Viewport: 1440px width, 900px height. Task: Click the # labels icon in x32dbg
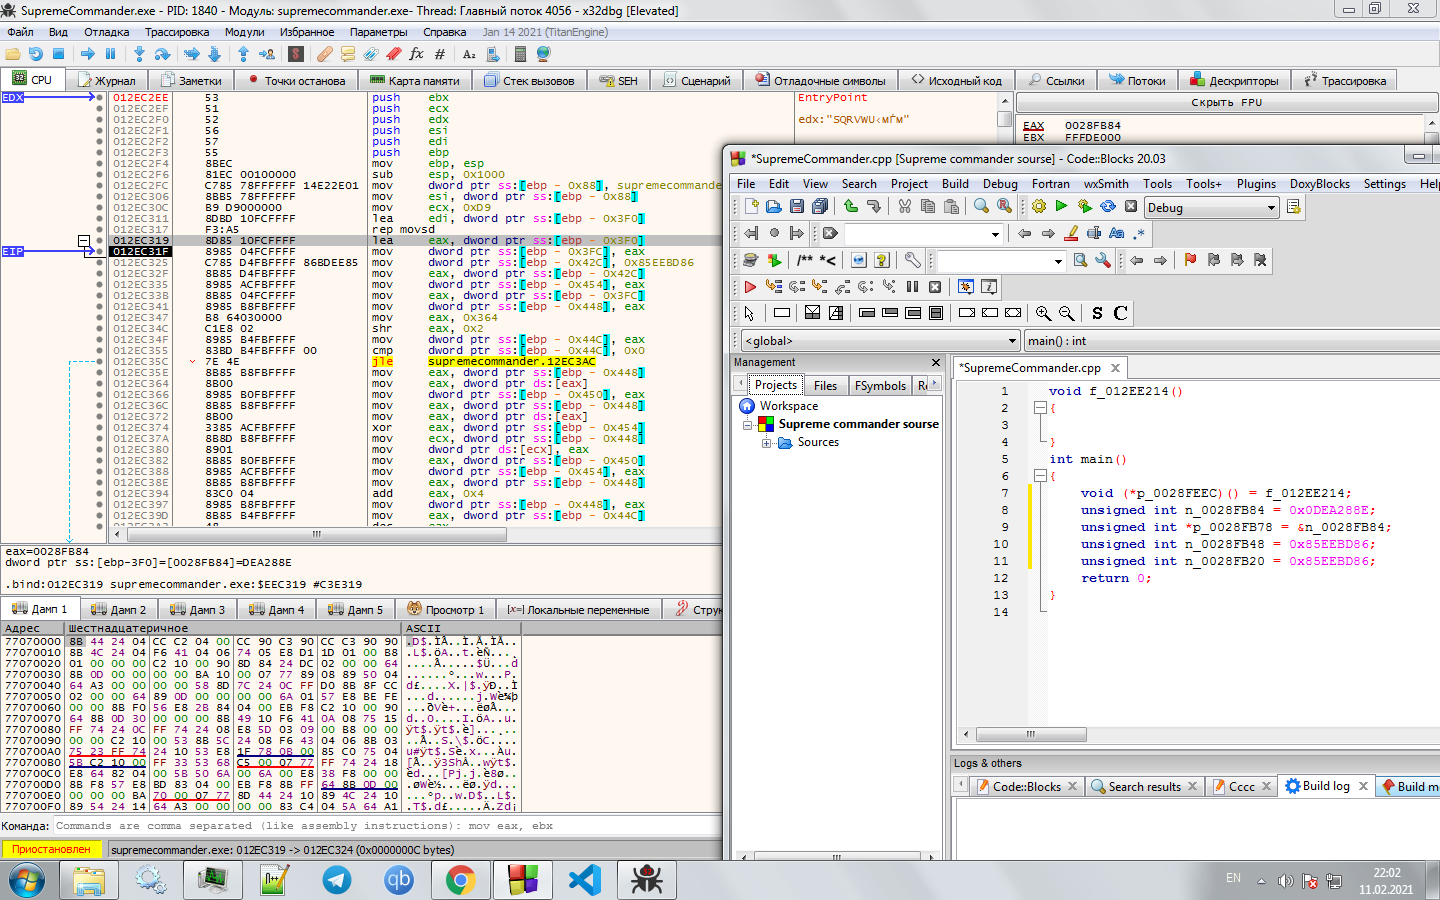(x=440, y=54)
